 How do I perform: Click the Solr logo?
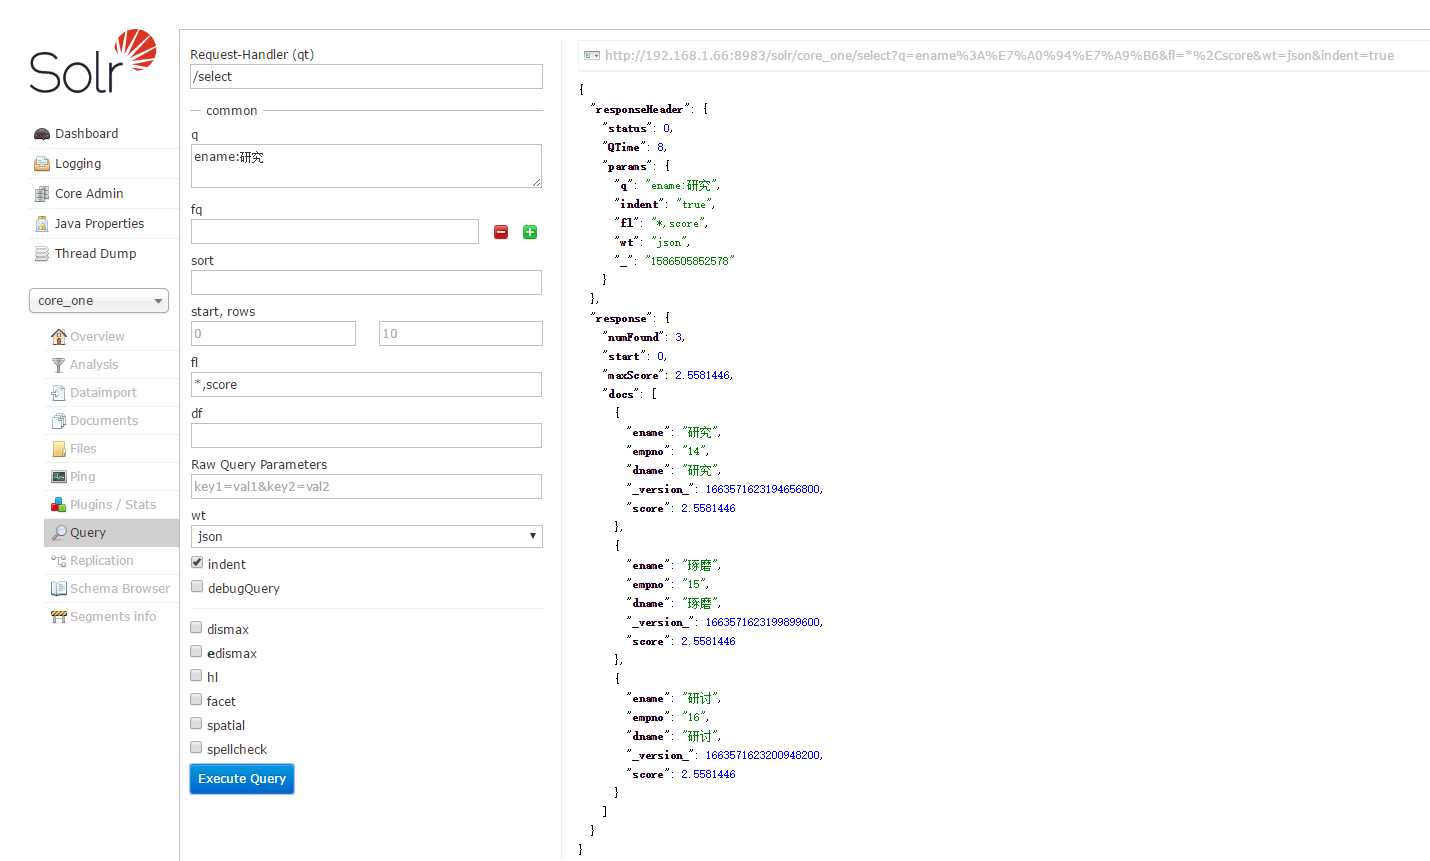coord(93,61)
